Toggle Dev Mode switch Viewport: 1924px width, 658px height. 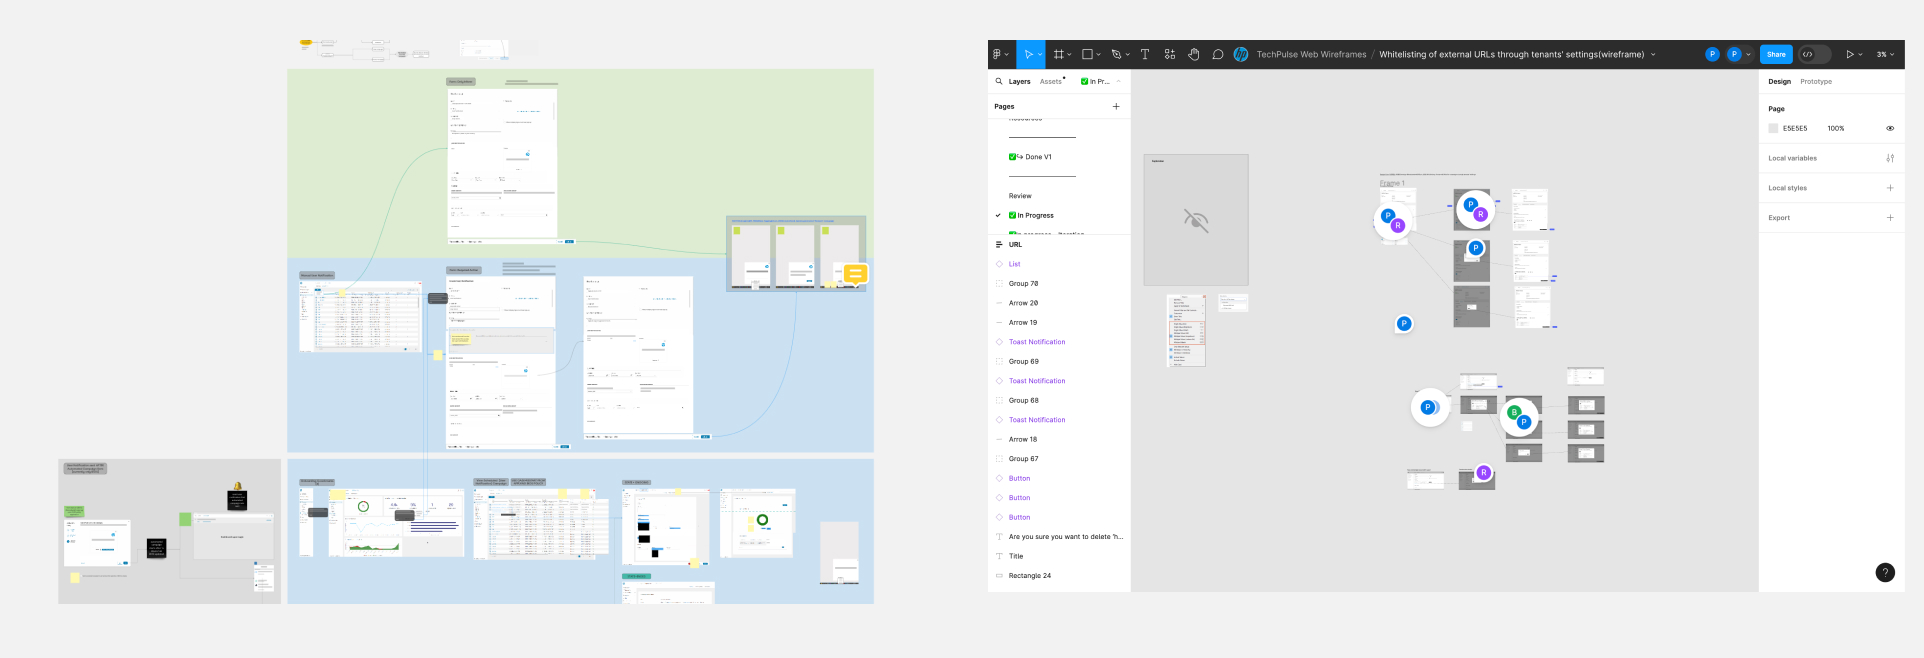pos(1814,54)
